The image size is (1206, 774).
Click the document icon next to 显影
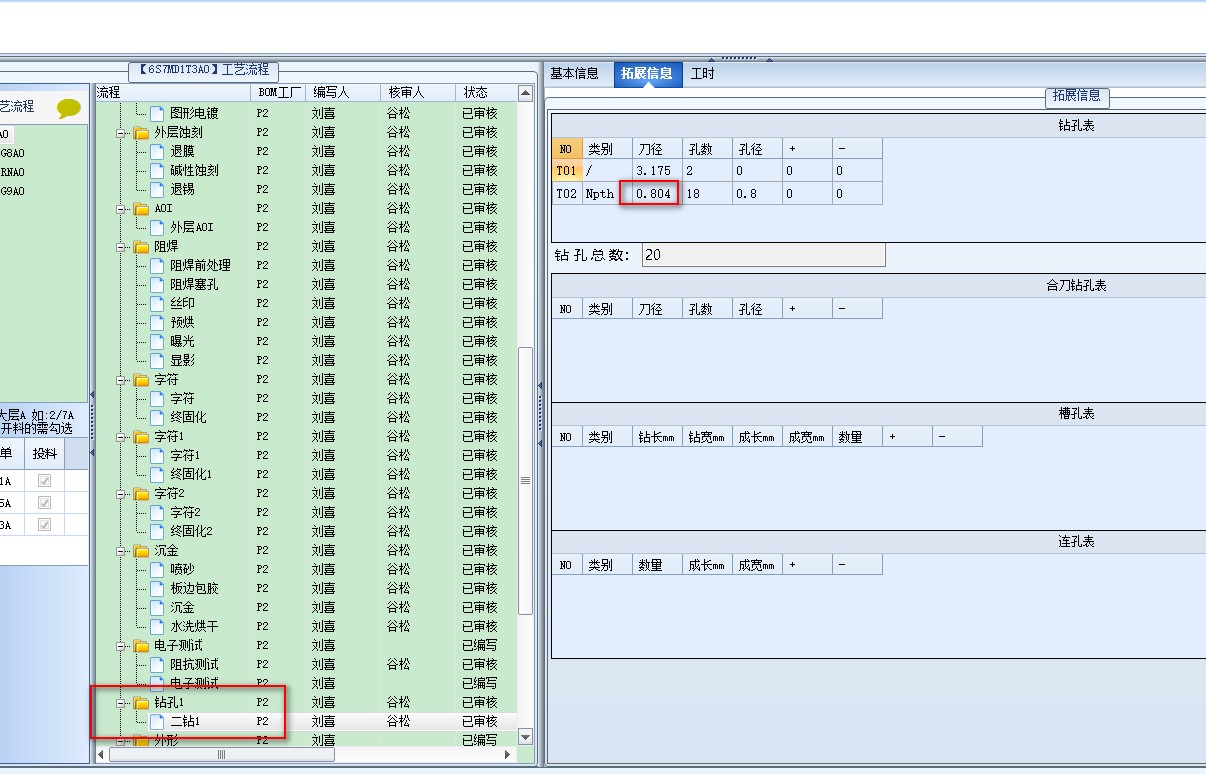pyautogui.click(x=157, y=360)
